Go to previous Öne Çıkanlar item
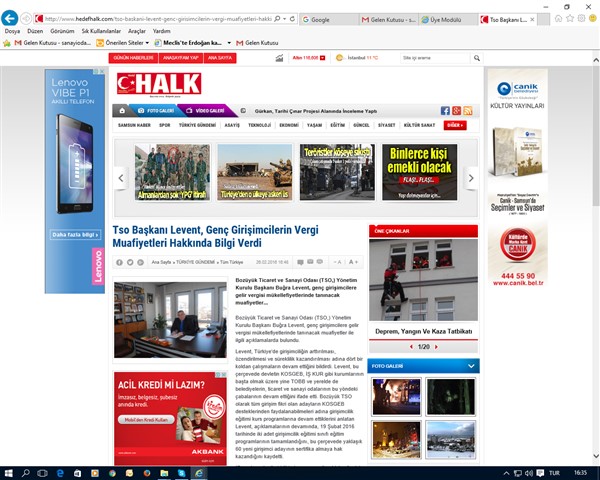600x480 pixels. [x=411, y=347]
